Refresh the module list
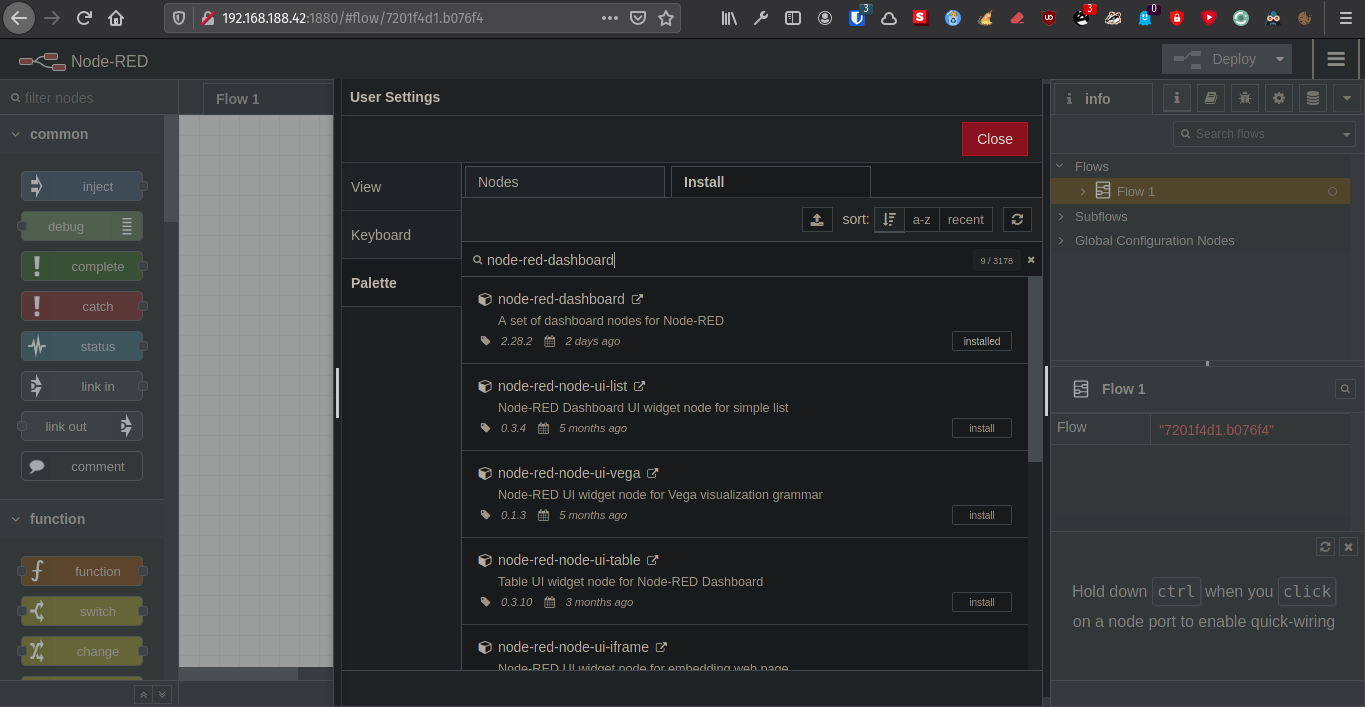The width and height of the screenshot is (1365, 707). click(1017, 220)
